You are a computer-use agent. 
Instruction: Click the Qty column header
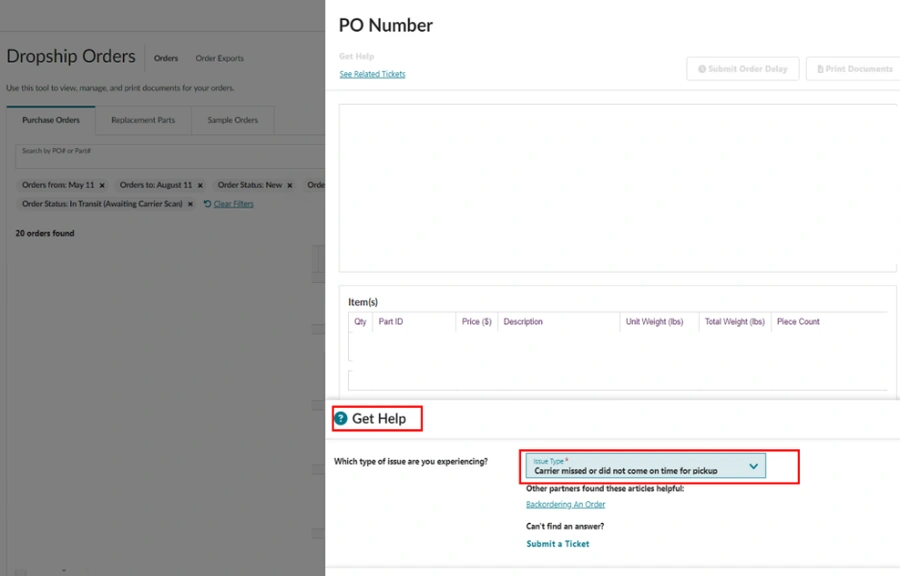(360, 322)
